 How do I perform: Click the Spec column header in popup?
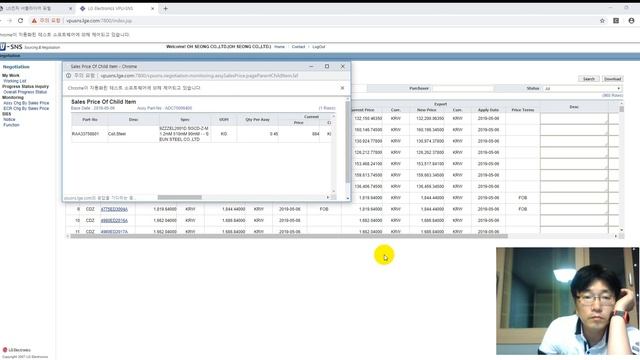[x=184, y=120]
